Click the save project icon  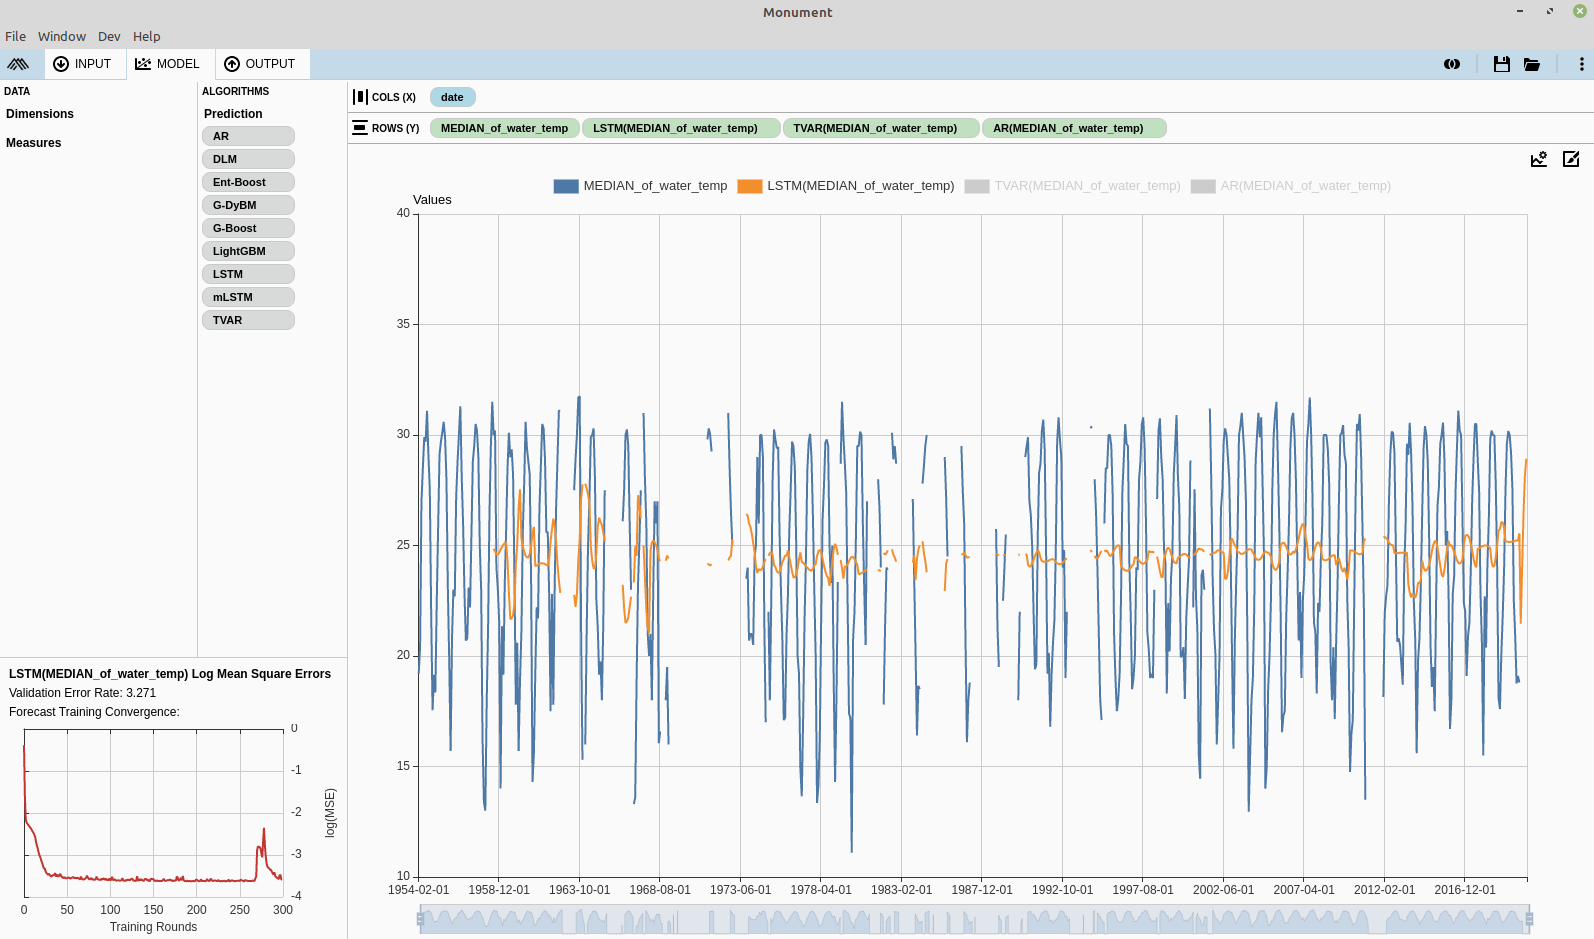(1501, 64)
